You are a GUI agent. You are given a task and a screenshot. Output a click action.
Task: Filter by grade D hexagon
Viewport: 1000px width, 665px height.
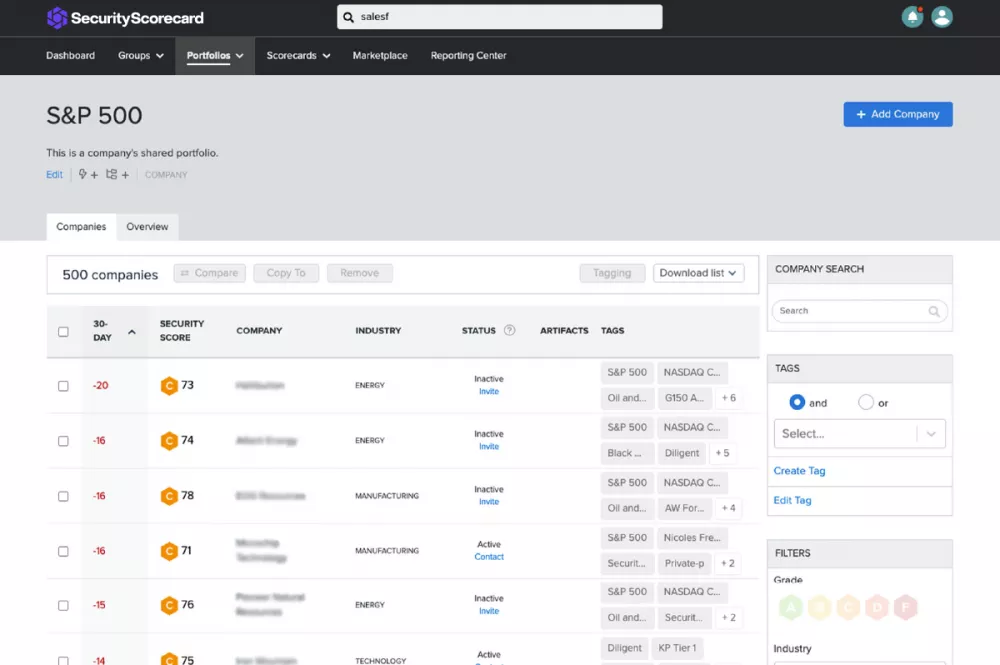[x=877, y=608]
